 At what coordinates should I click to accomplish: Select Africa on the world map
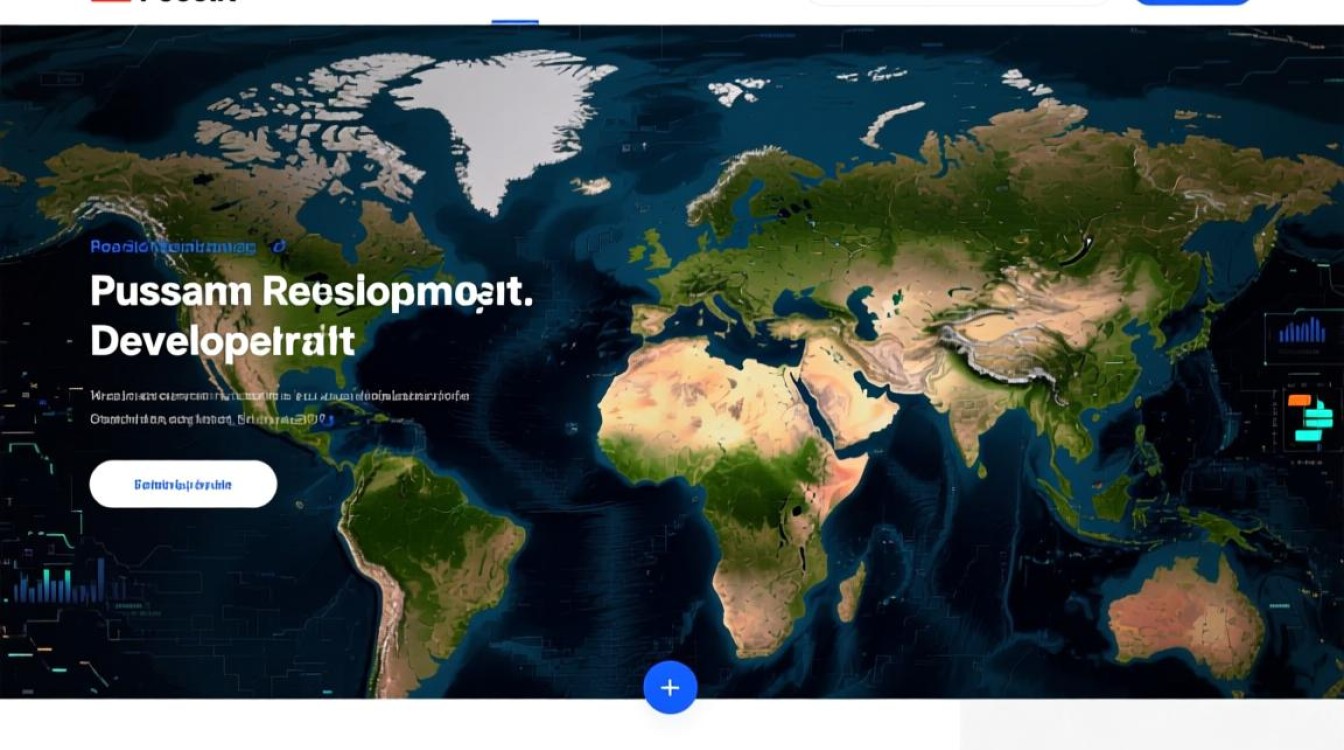point(740,470)
